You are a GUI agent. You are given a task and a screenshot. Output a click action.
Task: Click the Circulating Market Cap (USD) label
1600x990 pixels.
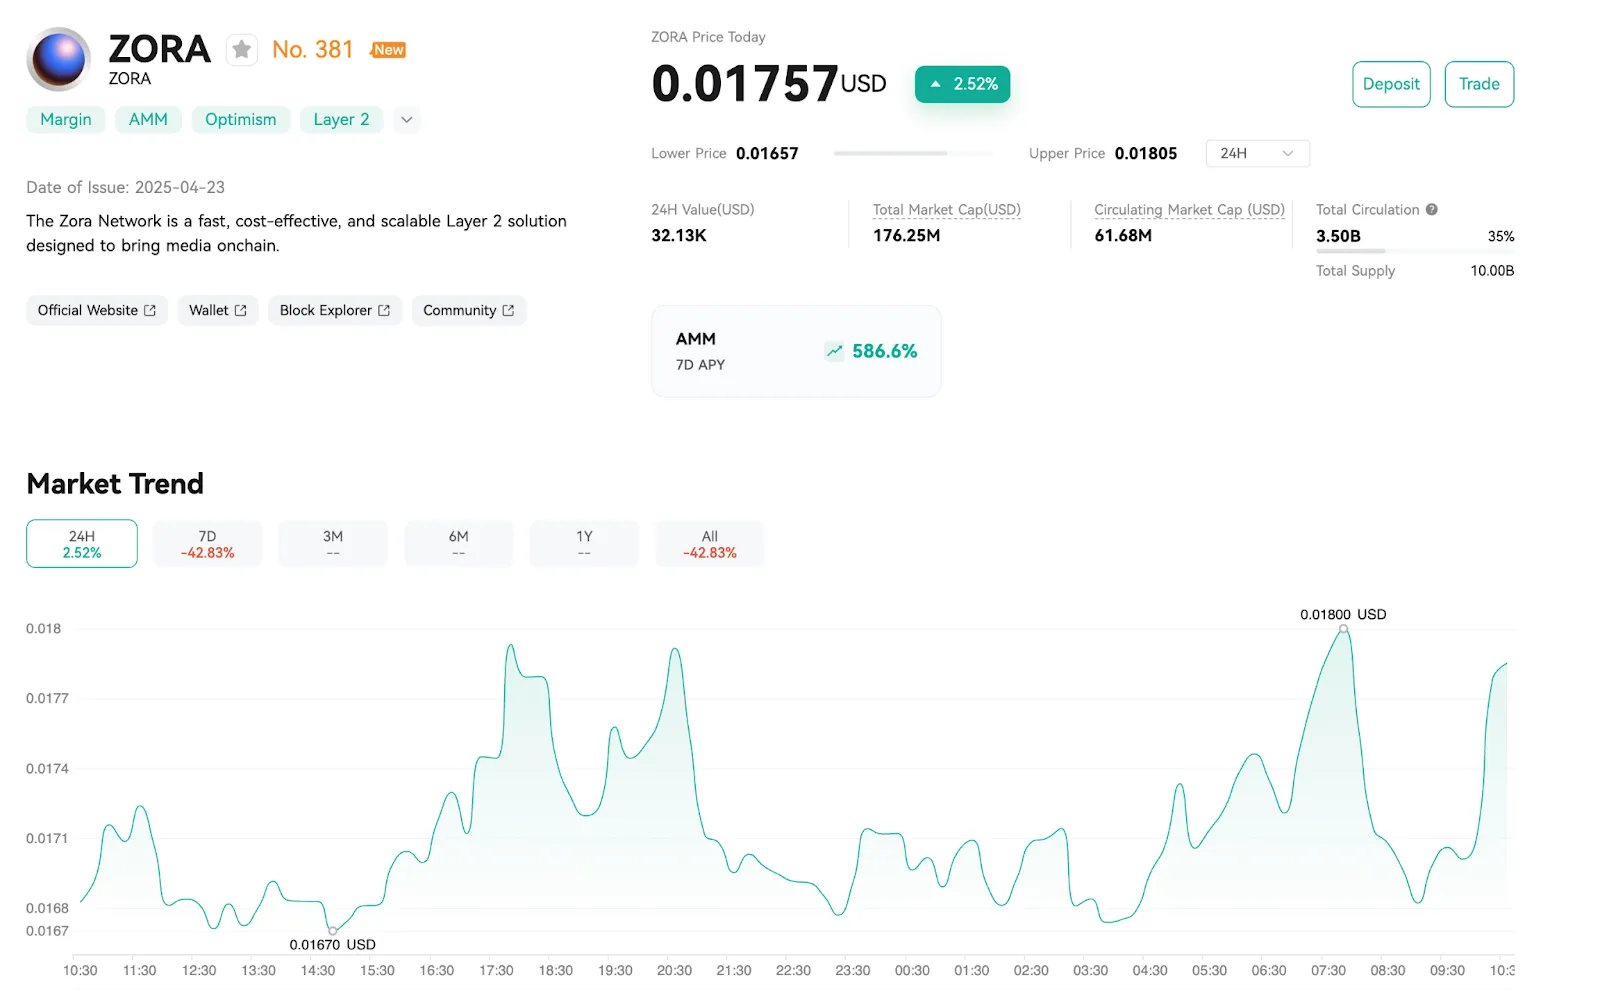click(x=1189, y=210)
